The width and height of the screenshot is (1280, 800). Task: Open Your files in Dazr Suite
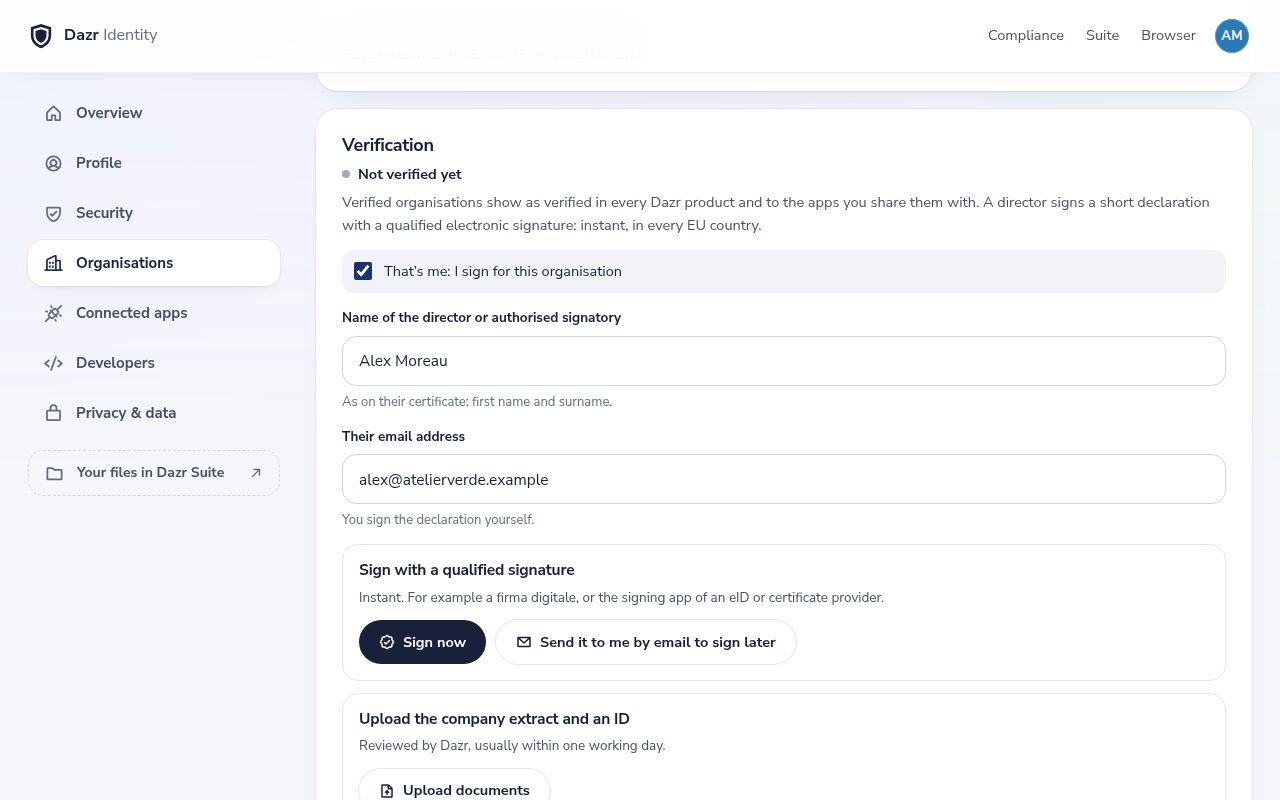click(154, 473)
